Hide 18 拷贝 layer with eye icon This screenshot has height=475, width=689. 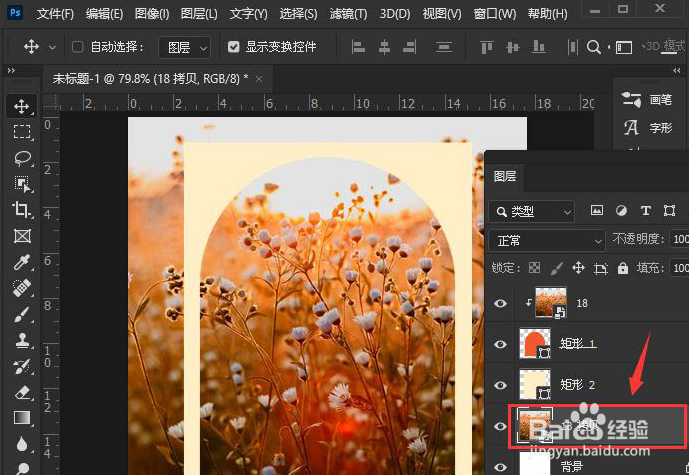click(x=500, y=426)
